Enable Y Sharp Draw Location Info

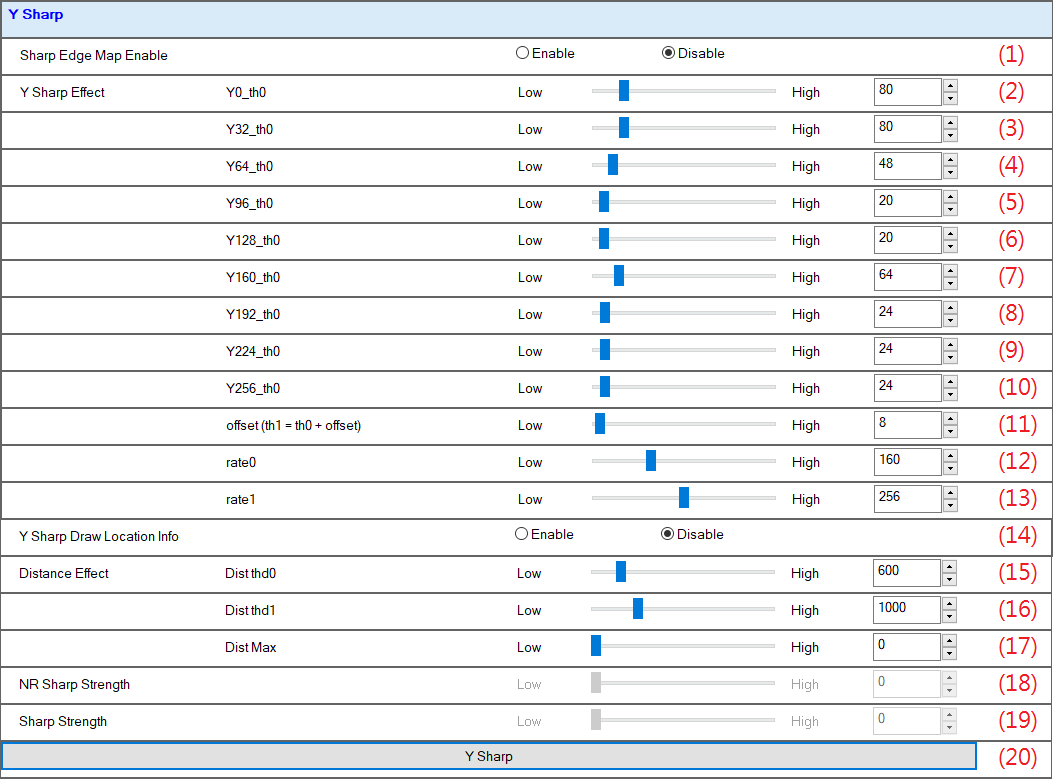[x=521, y=534]
